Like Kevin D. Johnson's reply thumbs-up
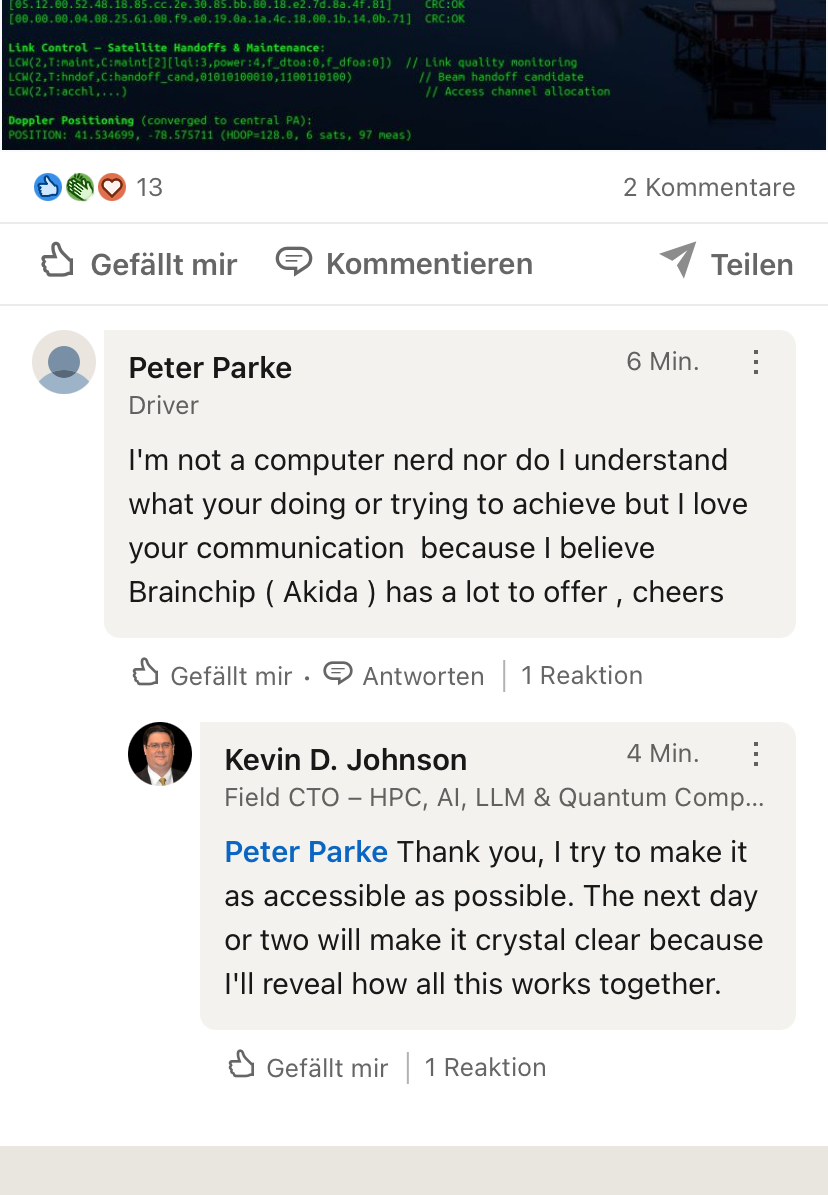This screenshot has width=828, height=1195. (242, 1065)
